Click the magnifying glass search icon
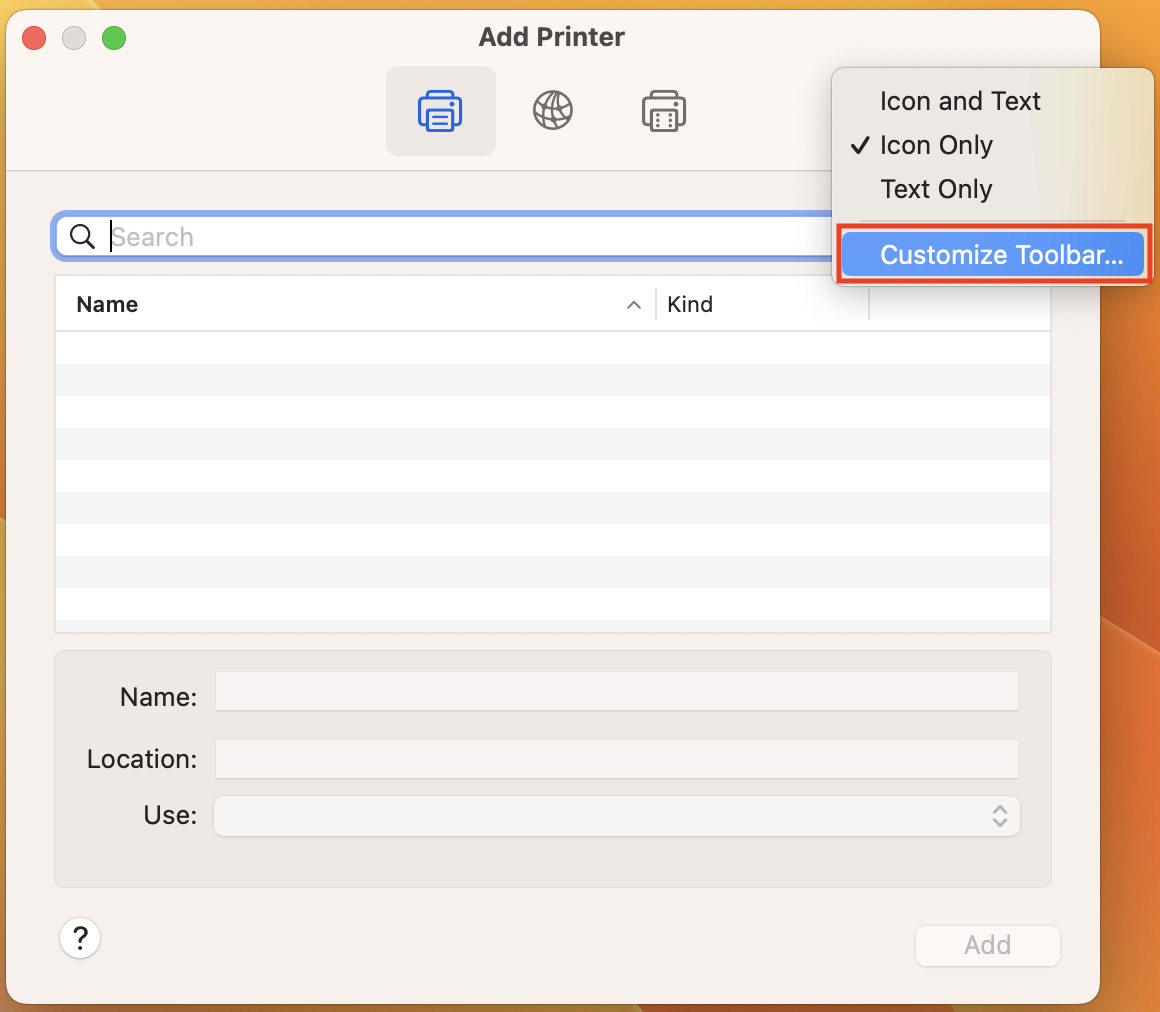 pos(82,237)
